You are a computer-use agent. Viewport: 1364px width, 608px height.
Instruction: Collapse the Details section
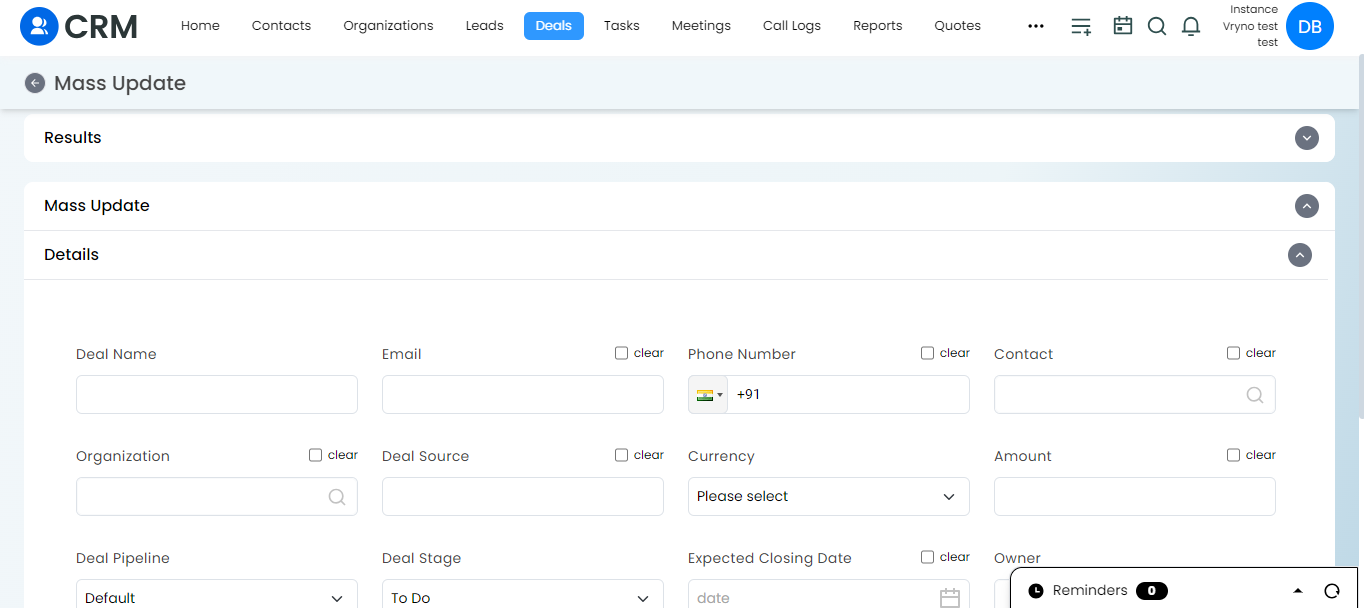pyautogui.click(x=1300, y=255)
